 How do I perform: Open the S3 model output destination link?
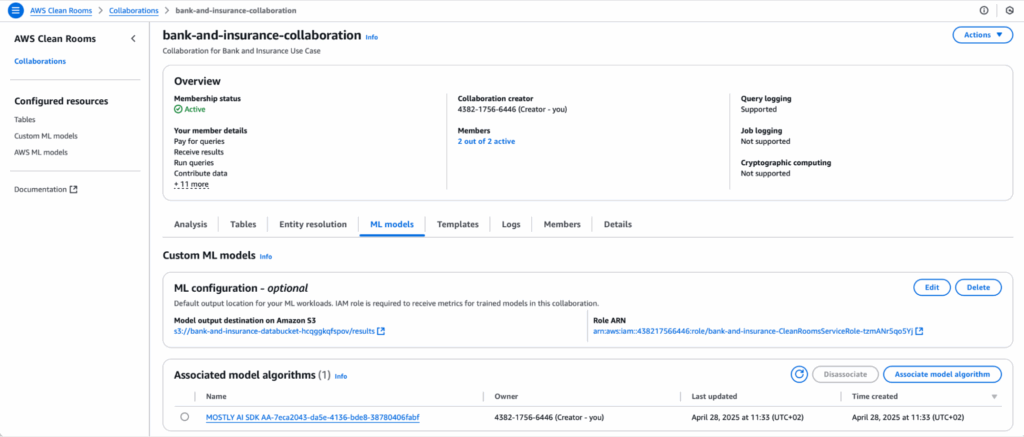(x=274, y=331)
